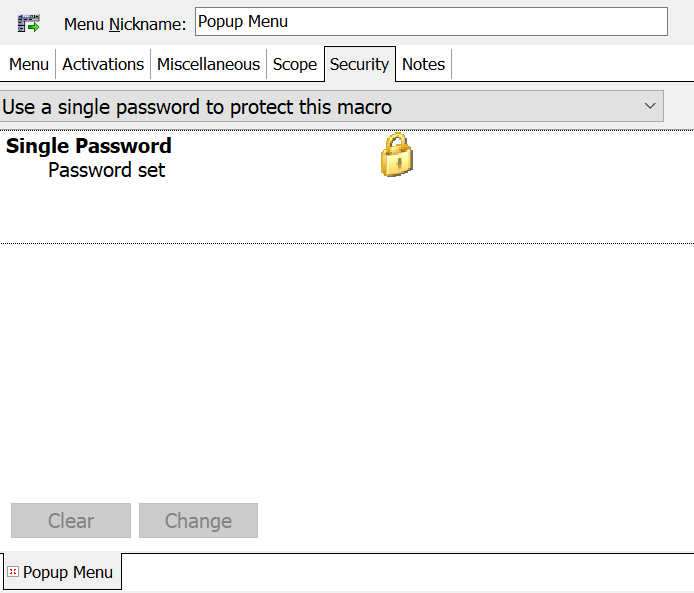Screen dimensions: 694x593
Task: Go to the Miscellaneous tab
Action: 208,64
